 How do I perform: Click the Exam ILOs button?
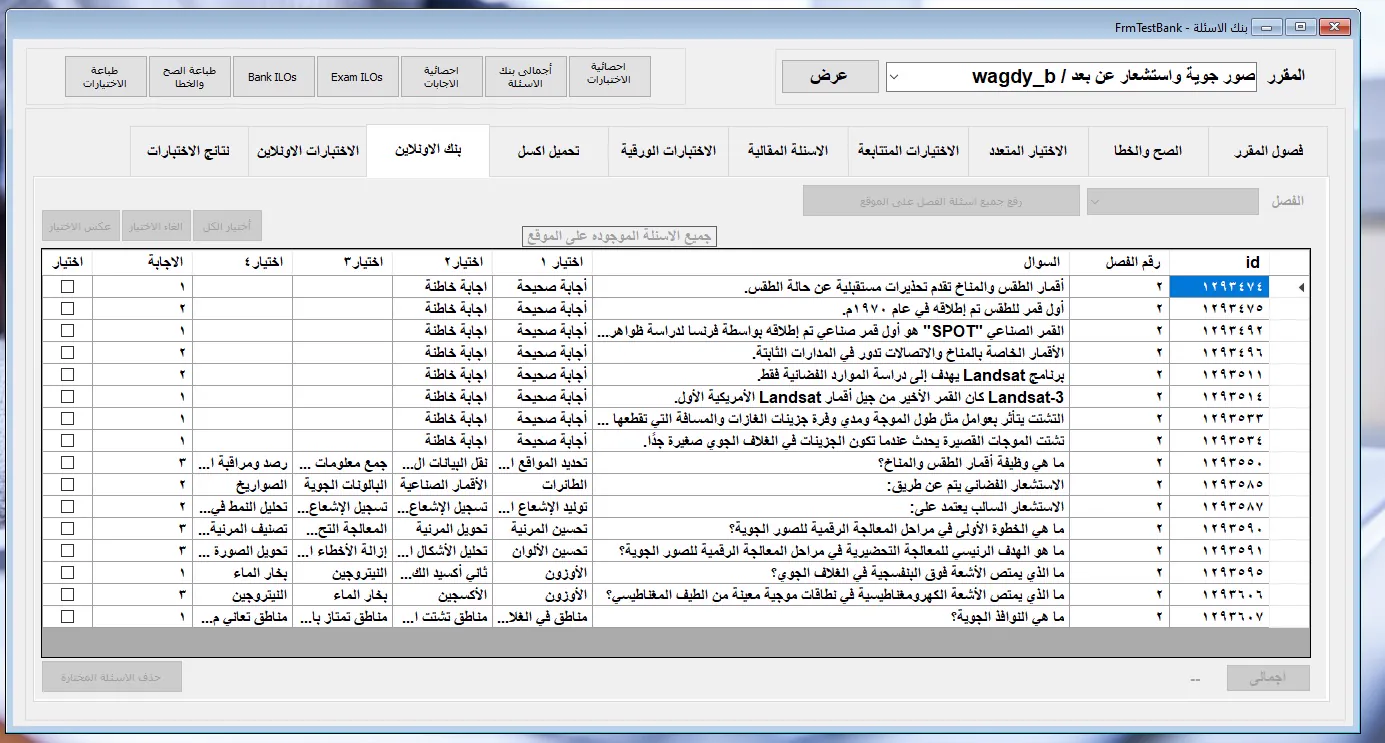[357, 77]
